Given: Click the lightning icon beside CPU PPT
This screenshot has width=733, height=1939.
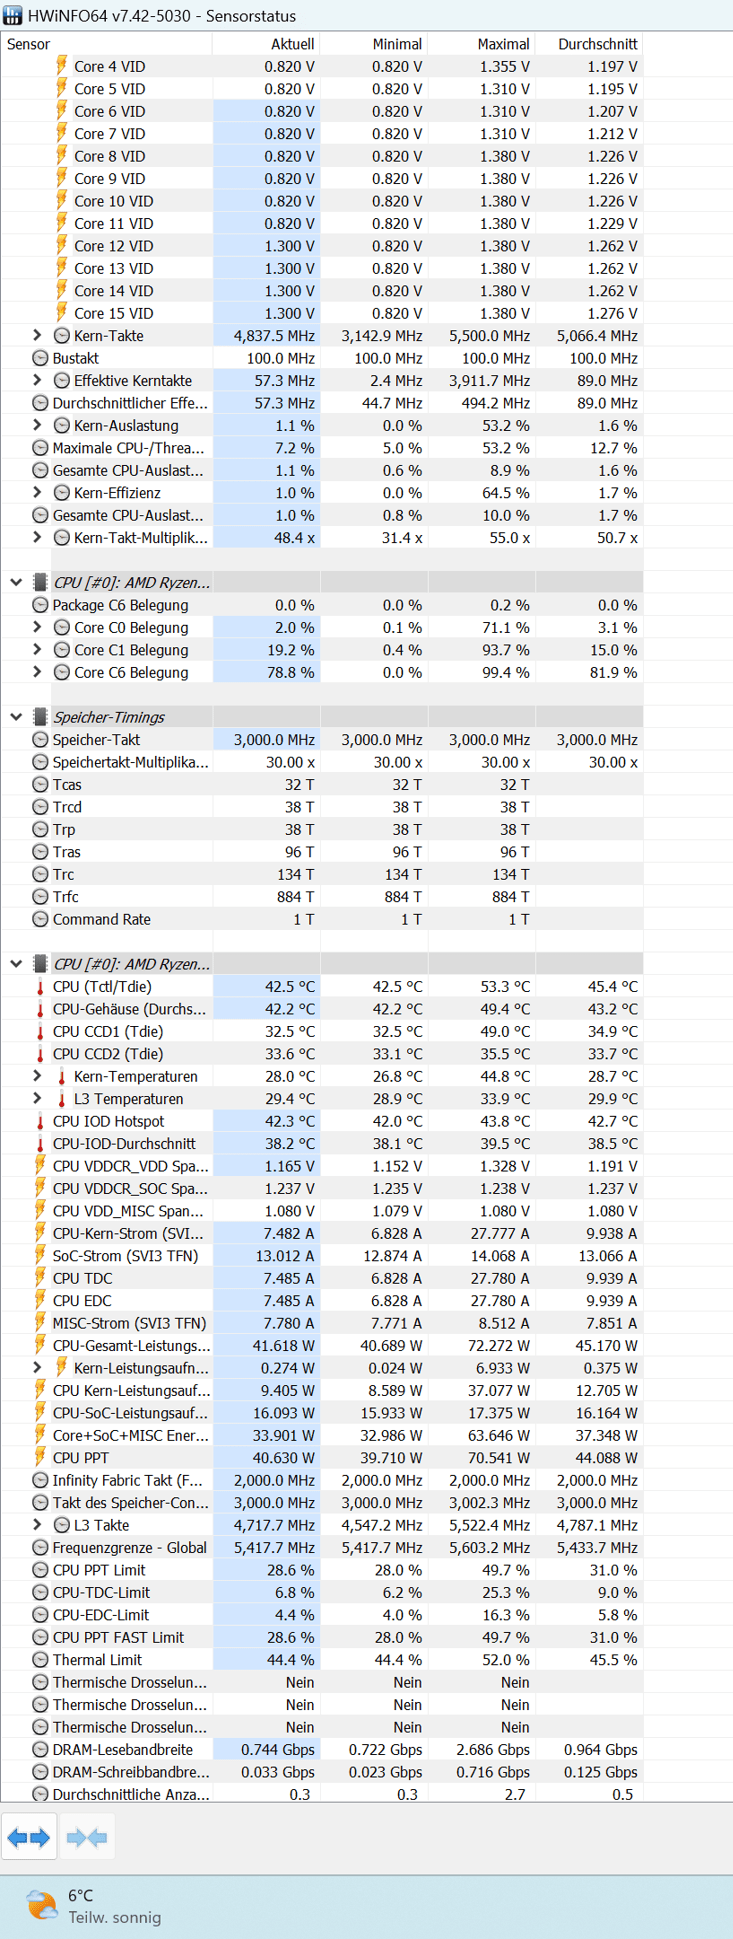Looking at the screenshot, I should pyautogui.click(x=40, y=1457).
